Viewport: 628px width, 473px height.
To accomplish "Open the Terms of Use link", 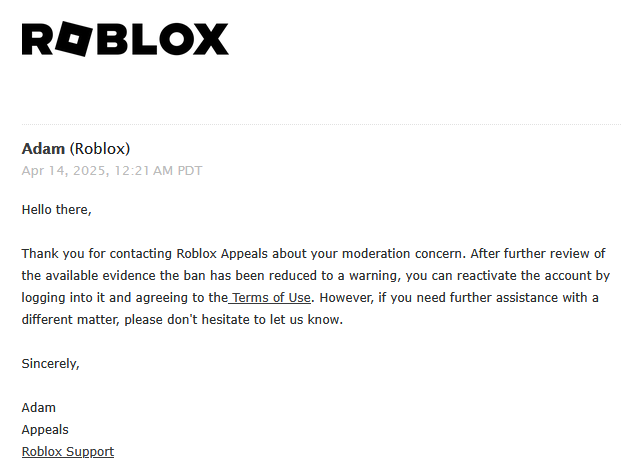I will click(272, 298).
